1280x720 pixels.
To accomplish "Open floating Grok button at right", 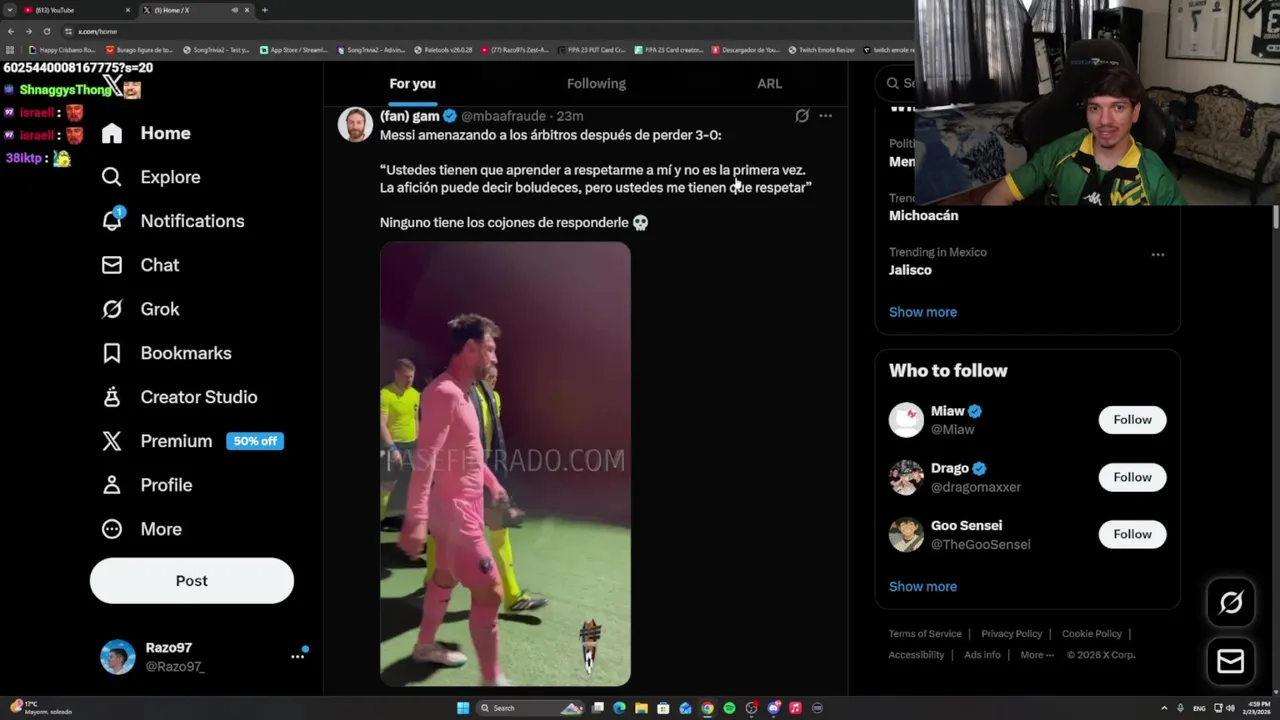I will tap(1231, 602).
